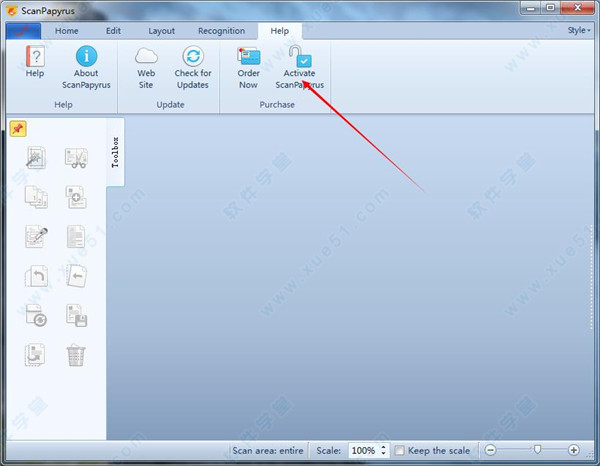The height and width of the screenshot is (466, 600).
Task: Click the Scale 100% input field
Action: (x=364, y=450)
